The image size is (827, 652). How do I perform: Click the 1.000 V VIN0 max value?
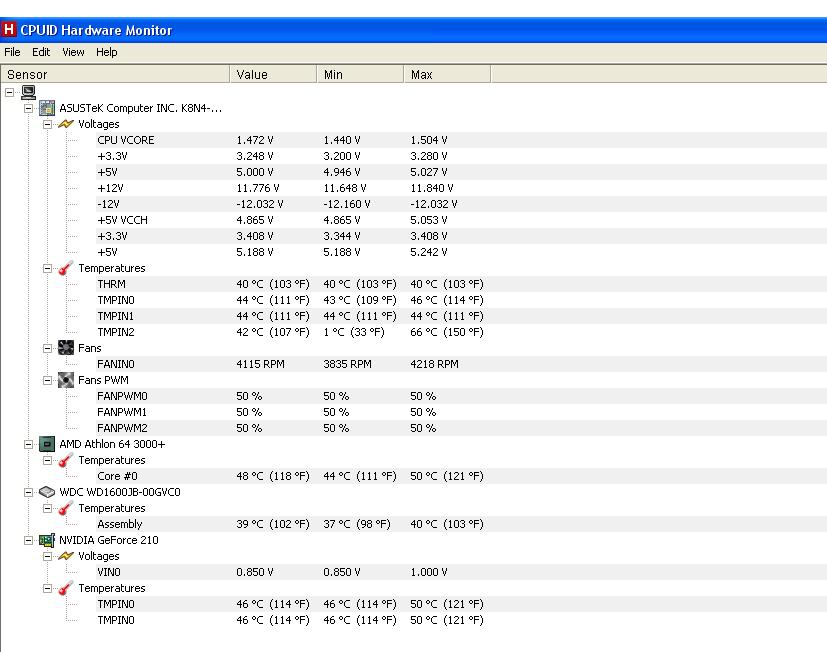pos(429,572)
